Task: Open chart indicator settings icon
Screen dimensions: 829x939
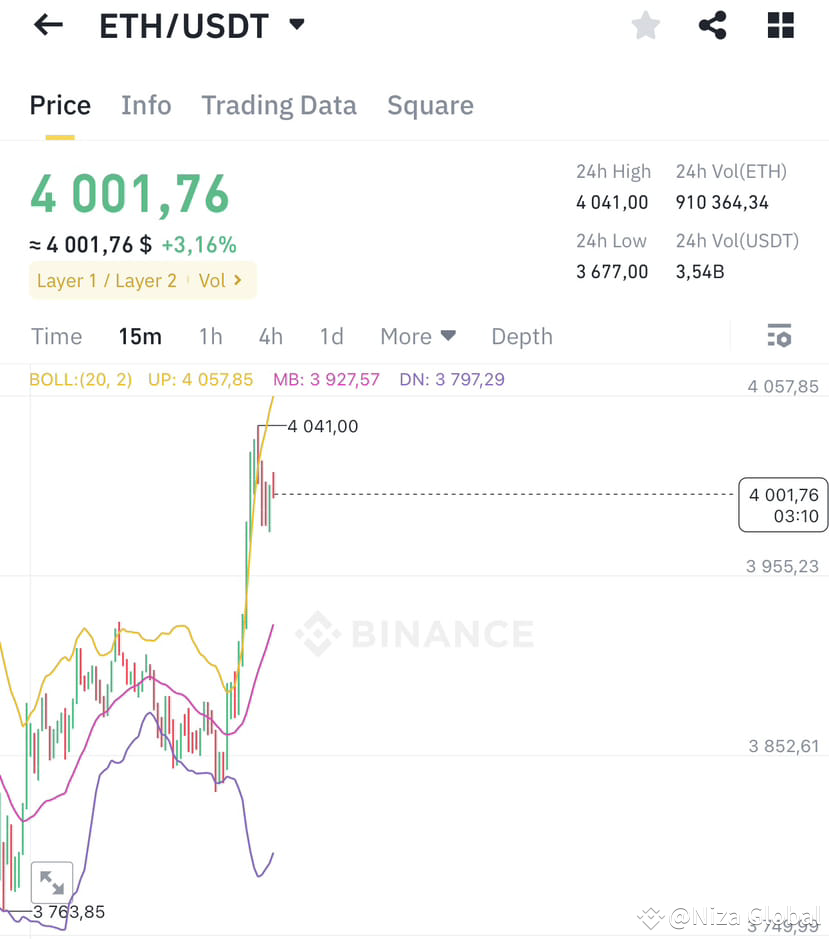Action: [779, 336]
